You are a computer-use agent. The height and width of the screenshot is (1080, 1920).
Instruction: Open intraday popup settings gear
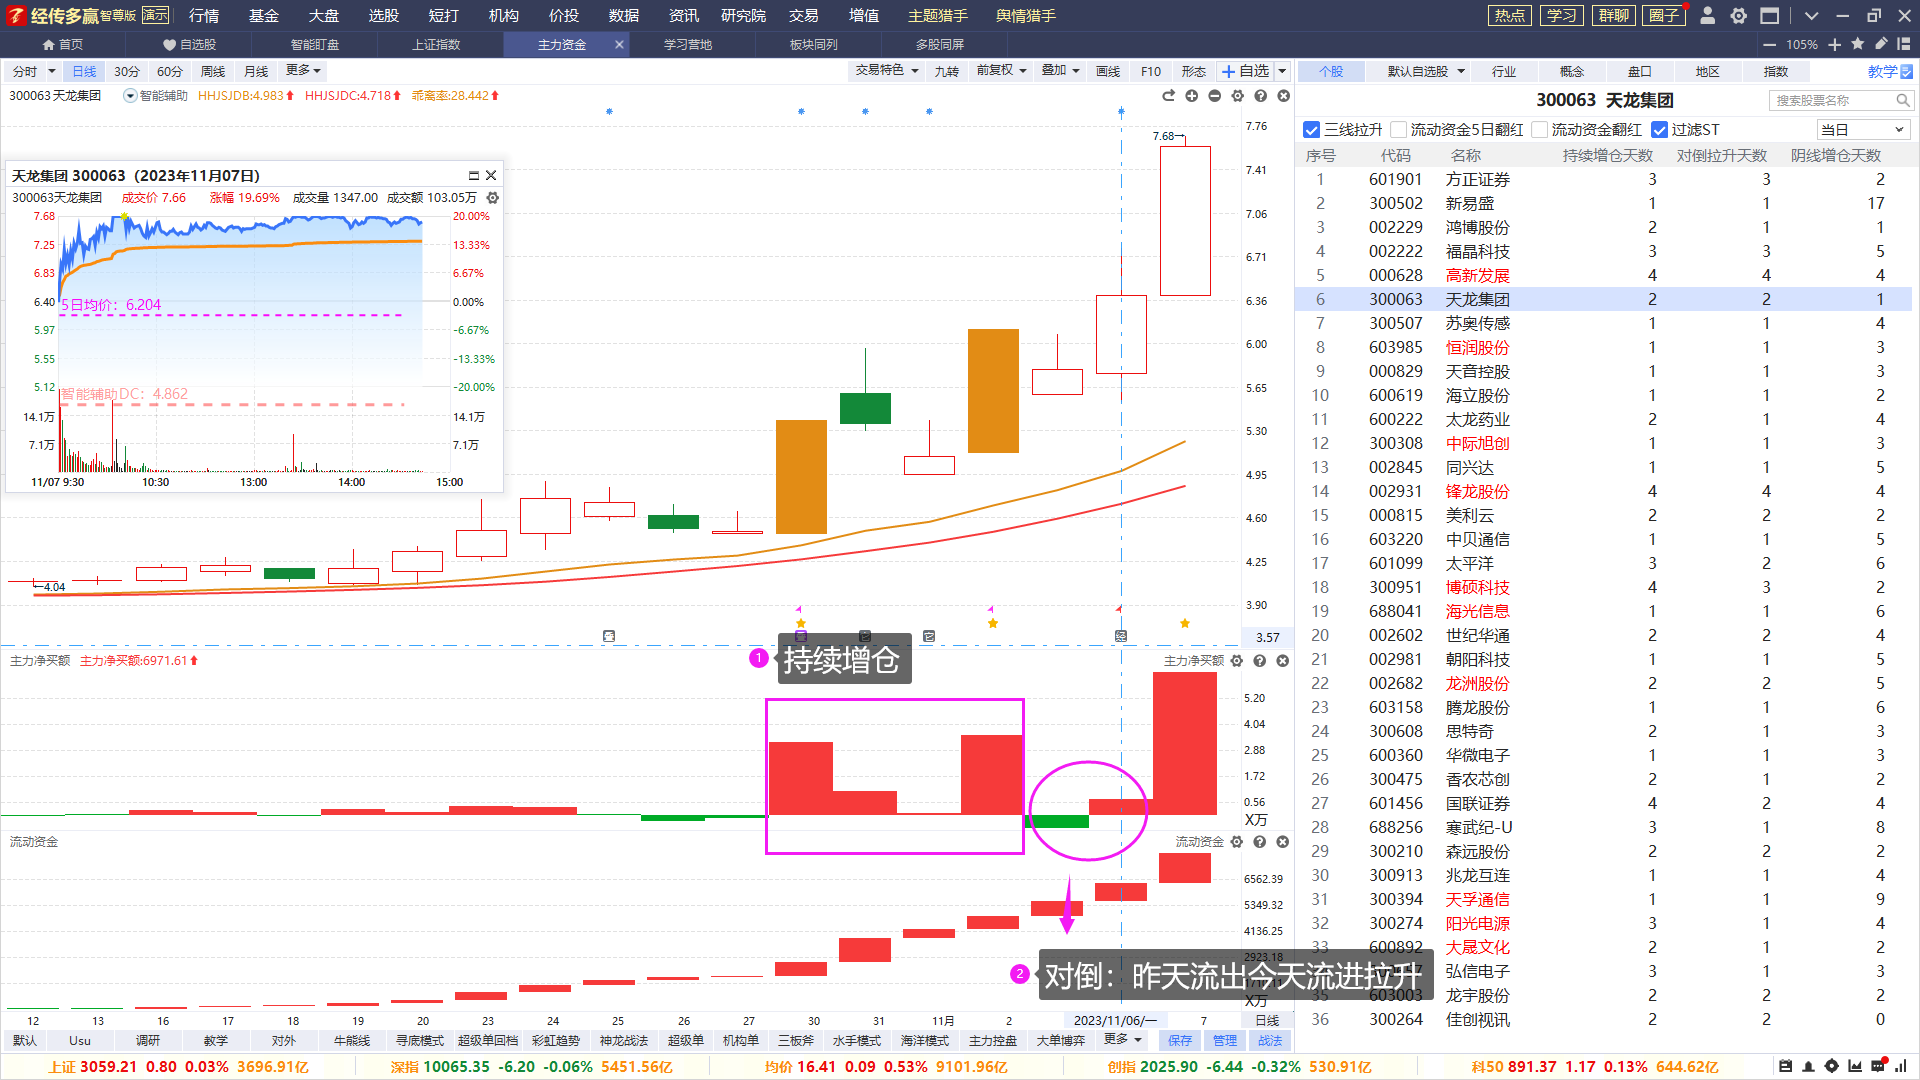coord(492,198)
